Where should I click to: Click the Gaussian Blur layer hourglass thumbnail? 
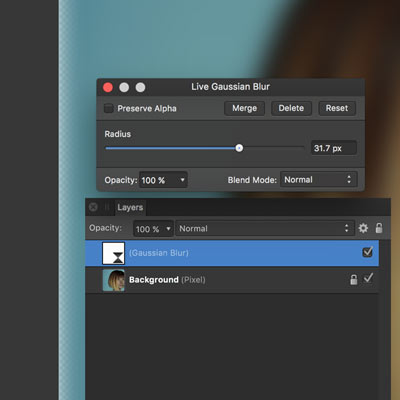[113, 253]
